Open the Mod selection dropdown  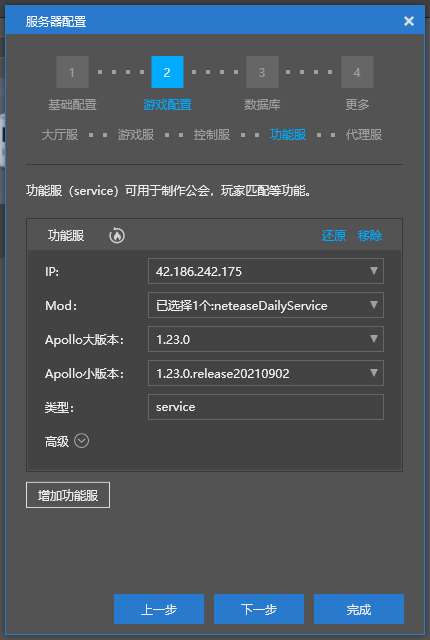(266, 305)
